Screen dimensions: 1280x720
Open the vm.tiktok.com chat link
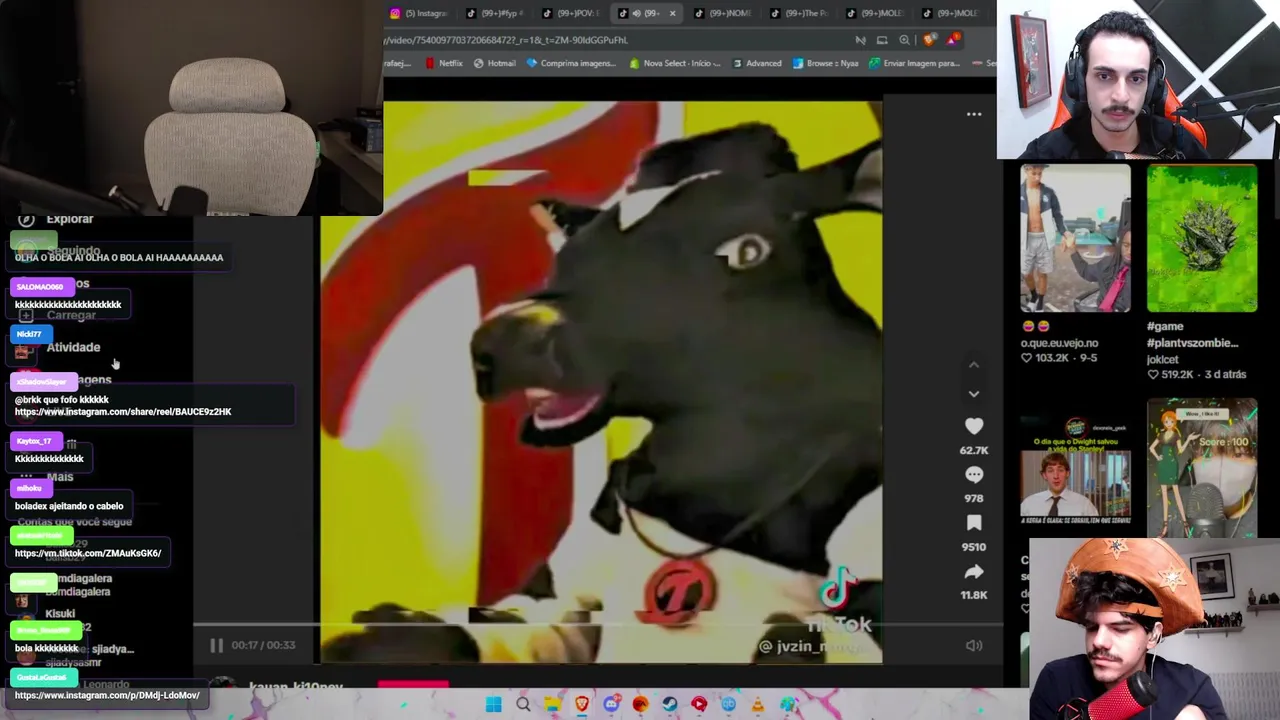88,553
